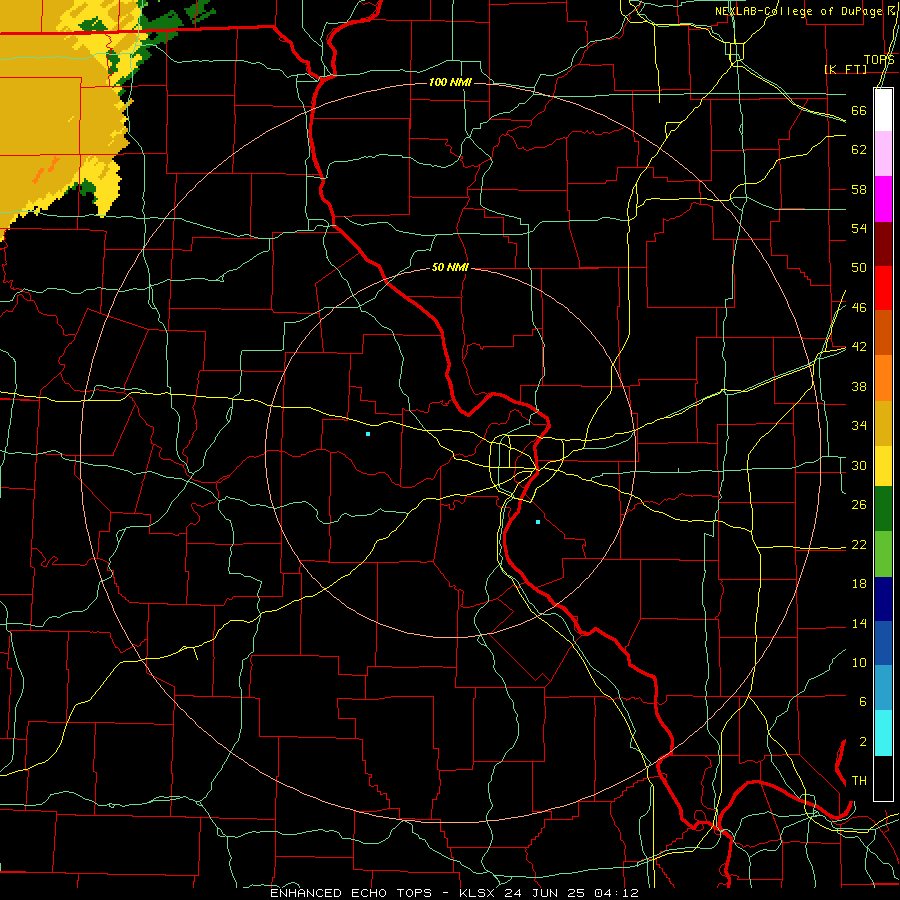Select the bright red legend swatch

point(883,288)
